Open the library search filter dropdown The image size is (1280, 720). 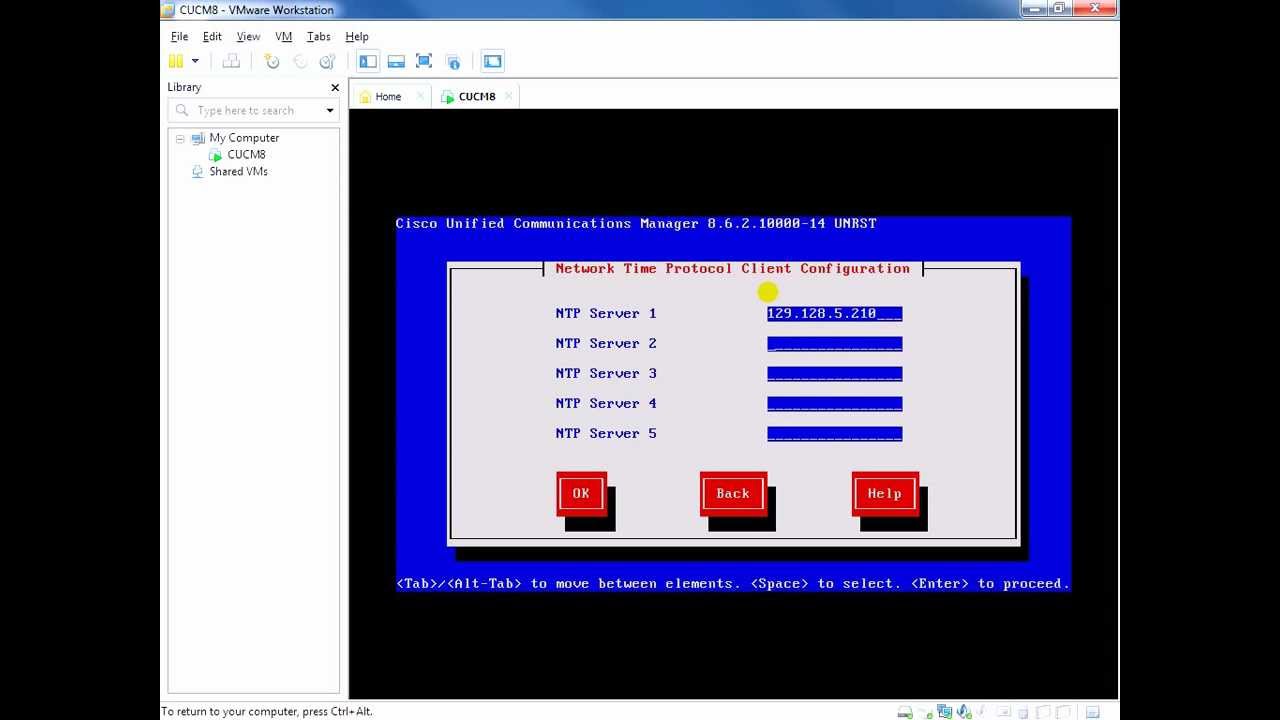(330, 110)
